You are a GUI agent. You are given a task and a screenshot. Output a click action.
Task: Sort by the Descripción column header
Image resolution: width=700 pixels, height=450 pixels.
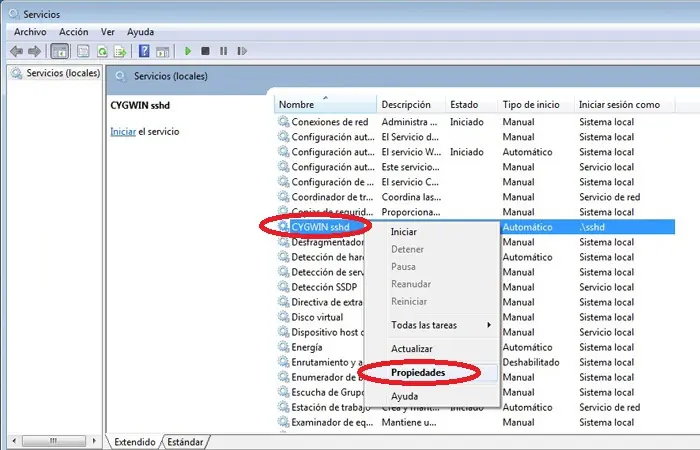[411, 104]
